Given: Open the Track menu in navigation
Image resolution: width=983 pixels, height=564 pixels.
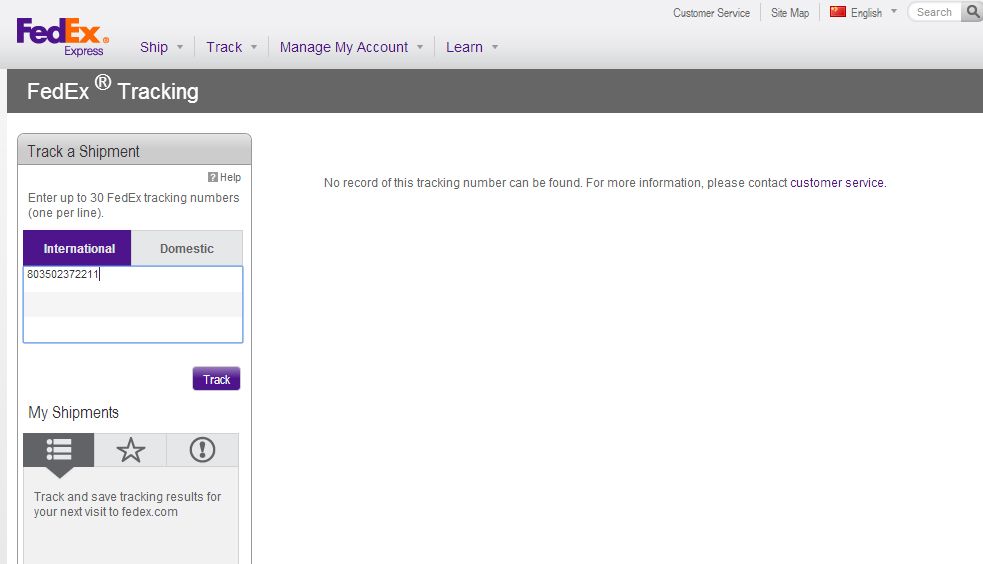Looking at the screenshot, I should click(224, 47).
